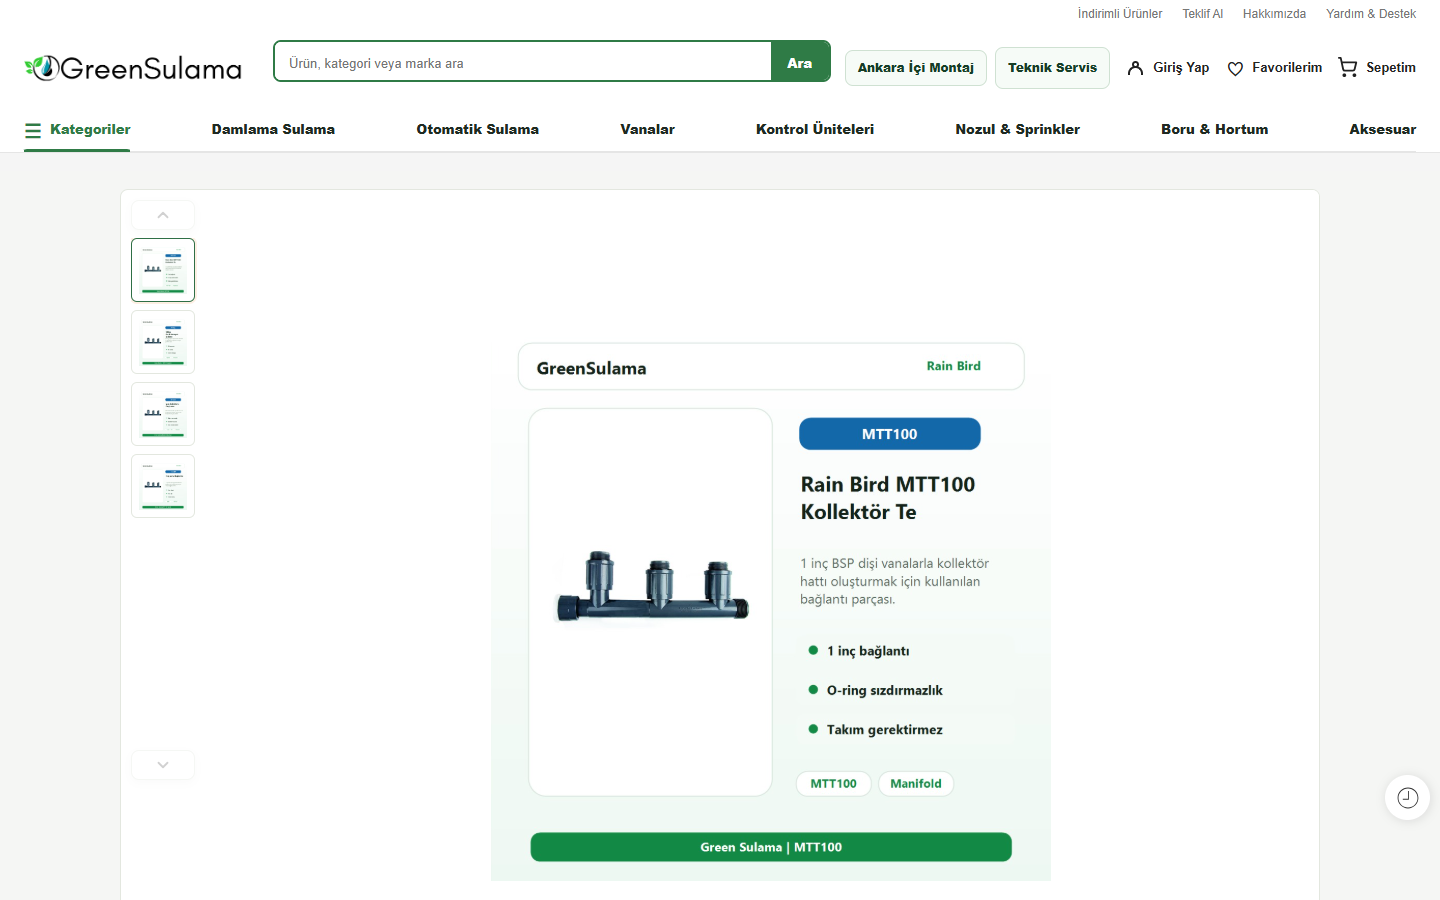The image size is (1440, 900).
Task: Click the Kategoriler hamburger menu icon
Action: coord(33,130)
